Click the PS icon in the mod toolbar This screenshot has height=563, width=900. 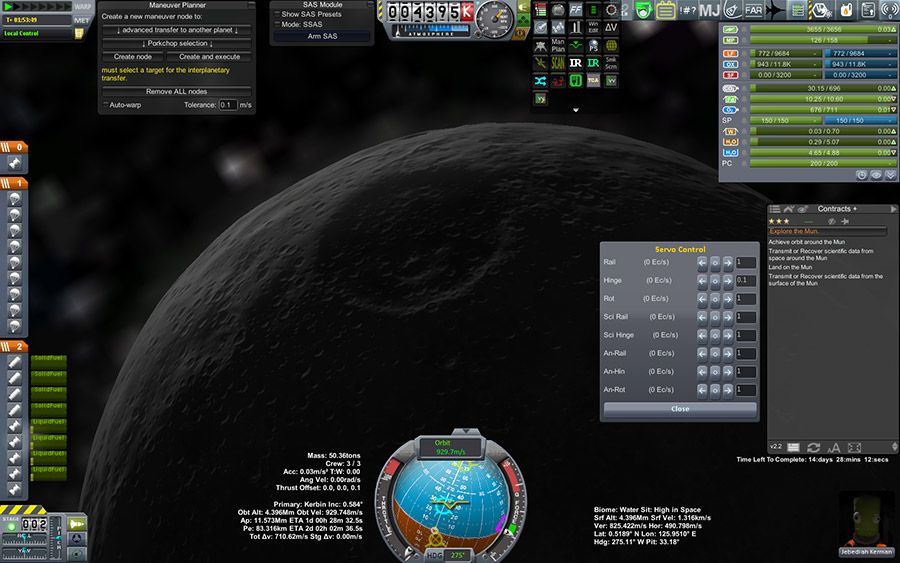pos(593,45)
